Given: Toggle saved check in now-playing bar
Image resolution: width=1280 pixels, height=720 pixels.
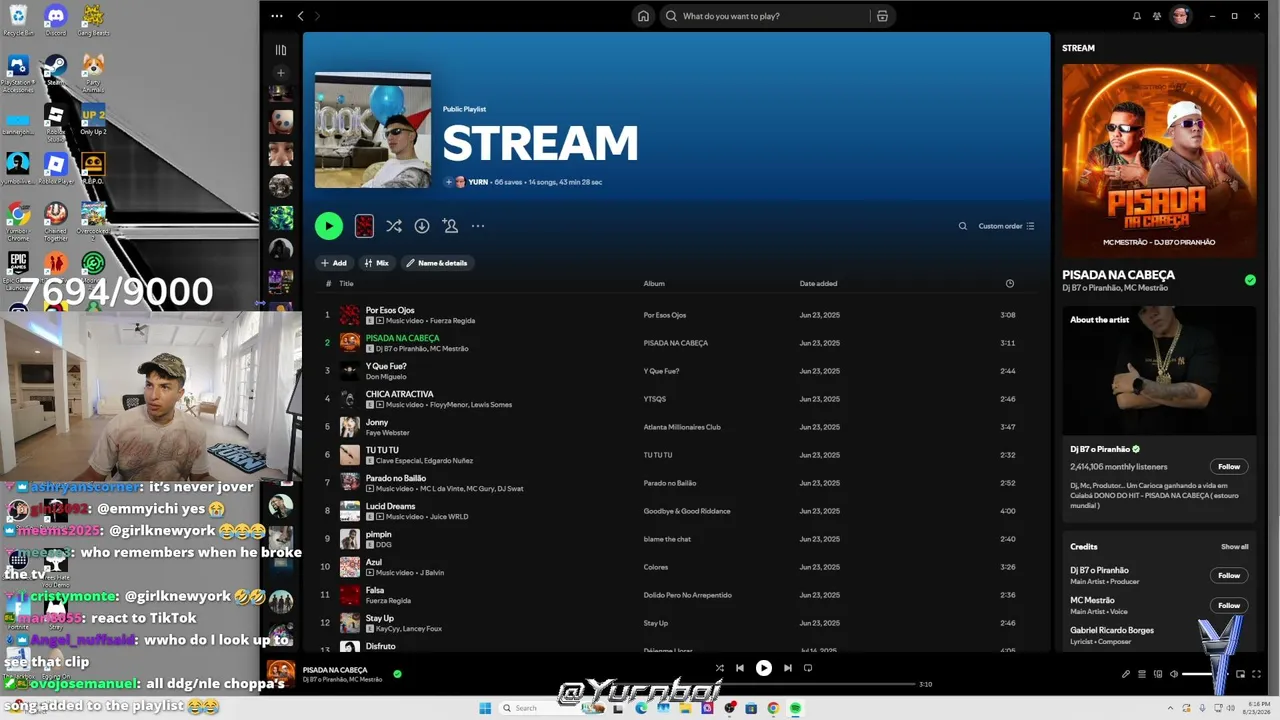Looking at the screenshot, I should coord(397,674).
